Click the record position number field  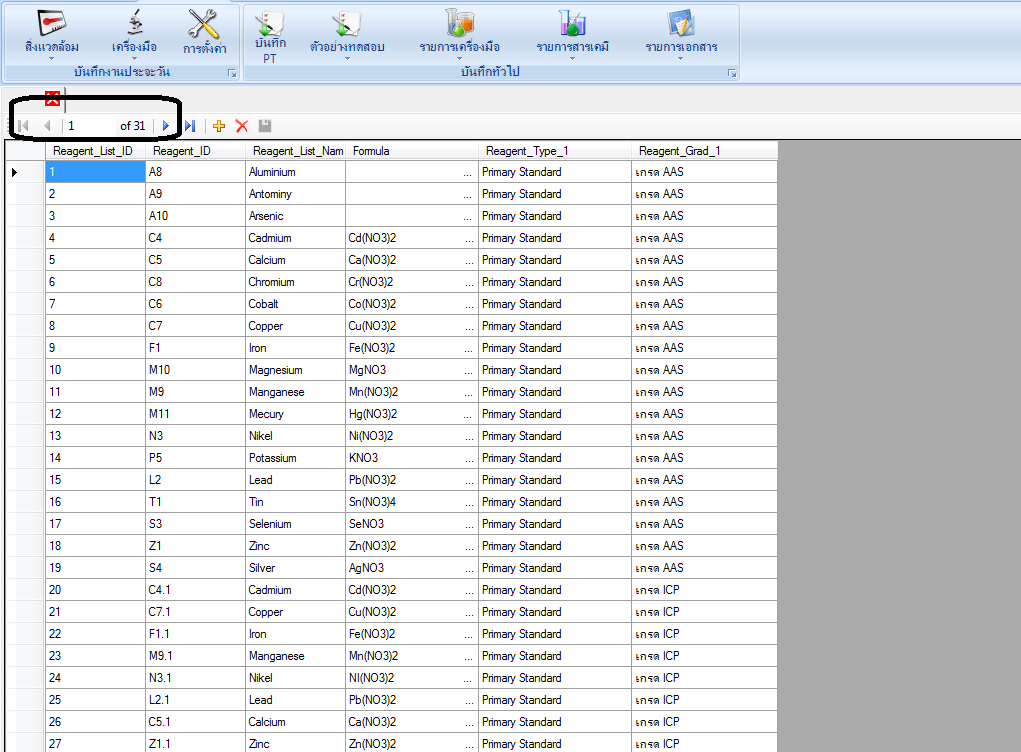pos(88,126)
